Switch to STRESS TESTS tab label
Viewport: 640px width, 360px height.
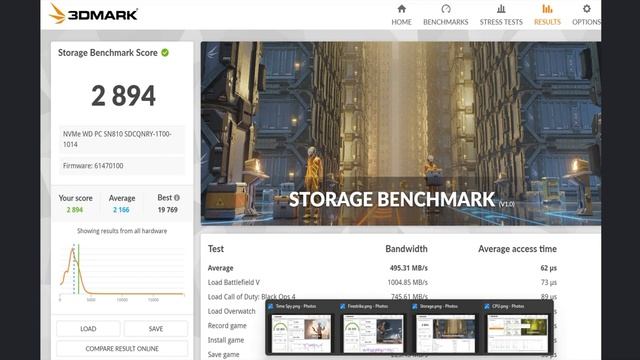pyautogui.click(x=501, y=22)
